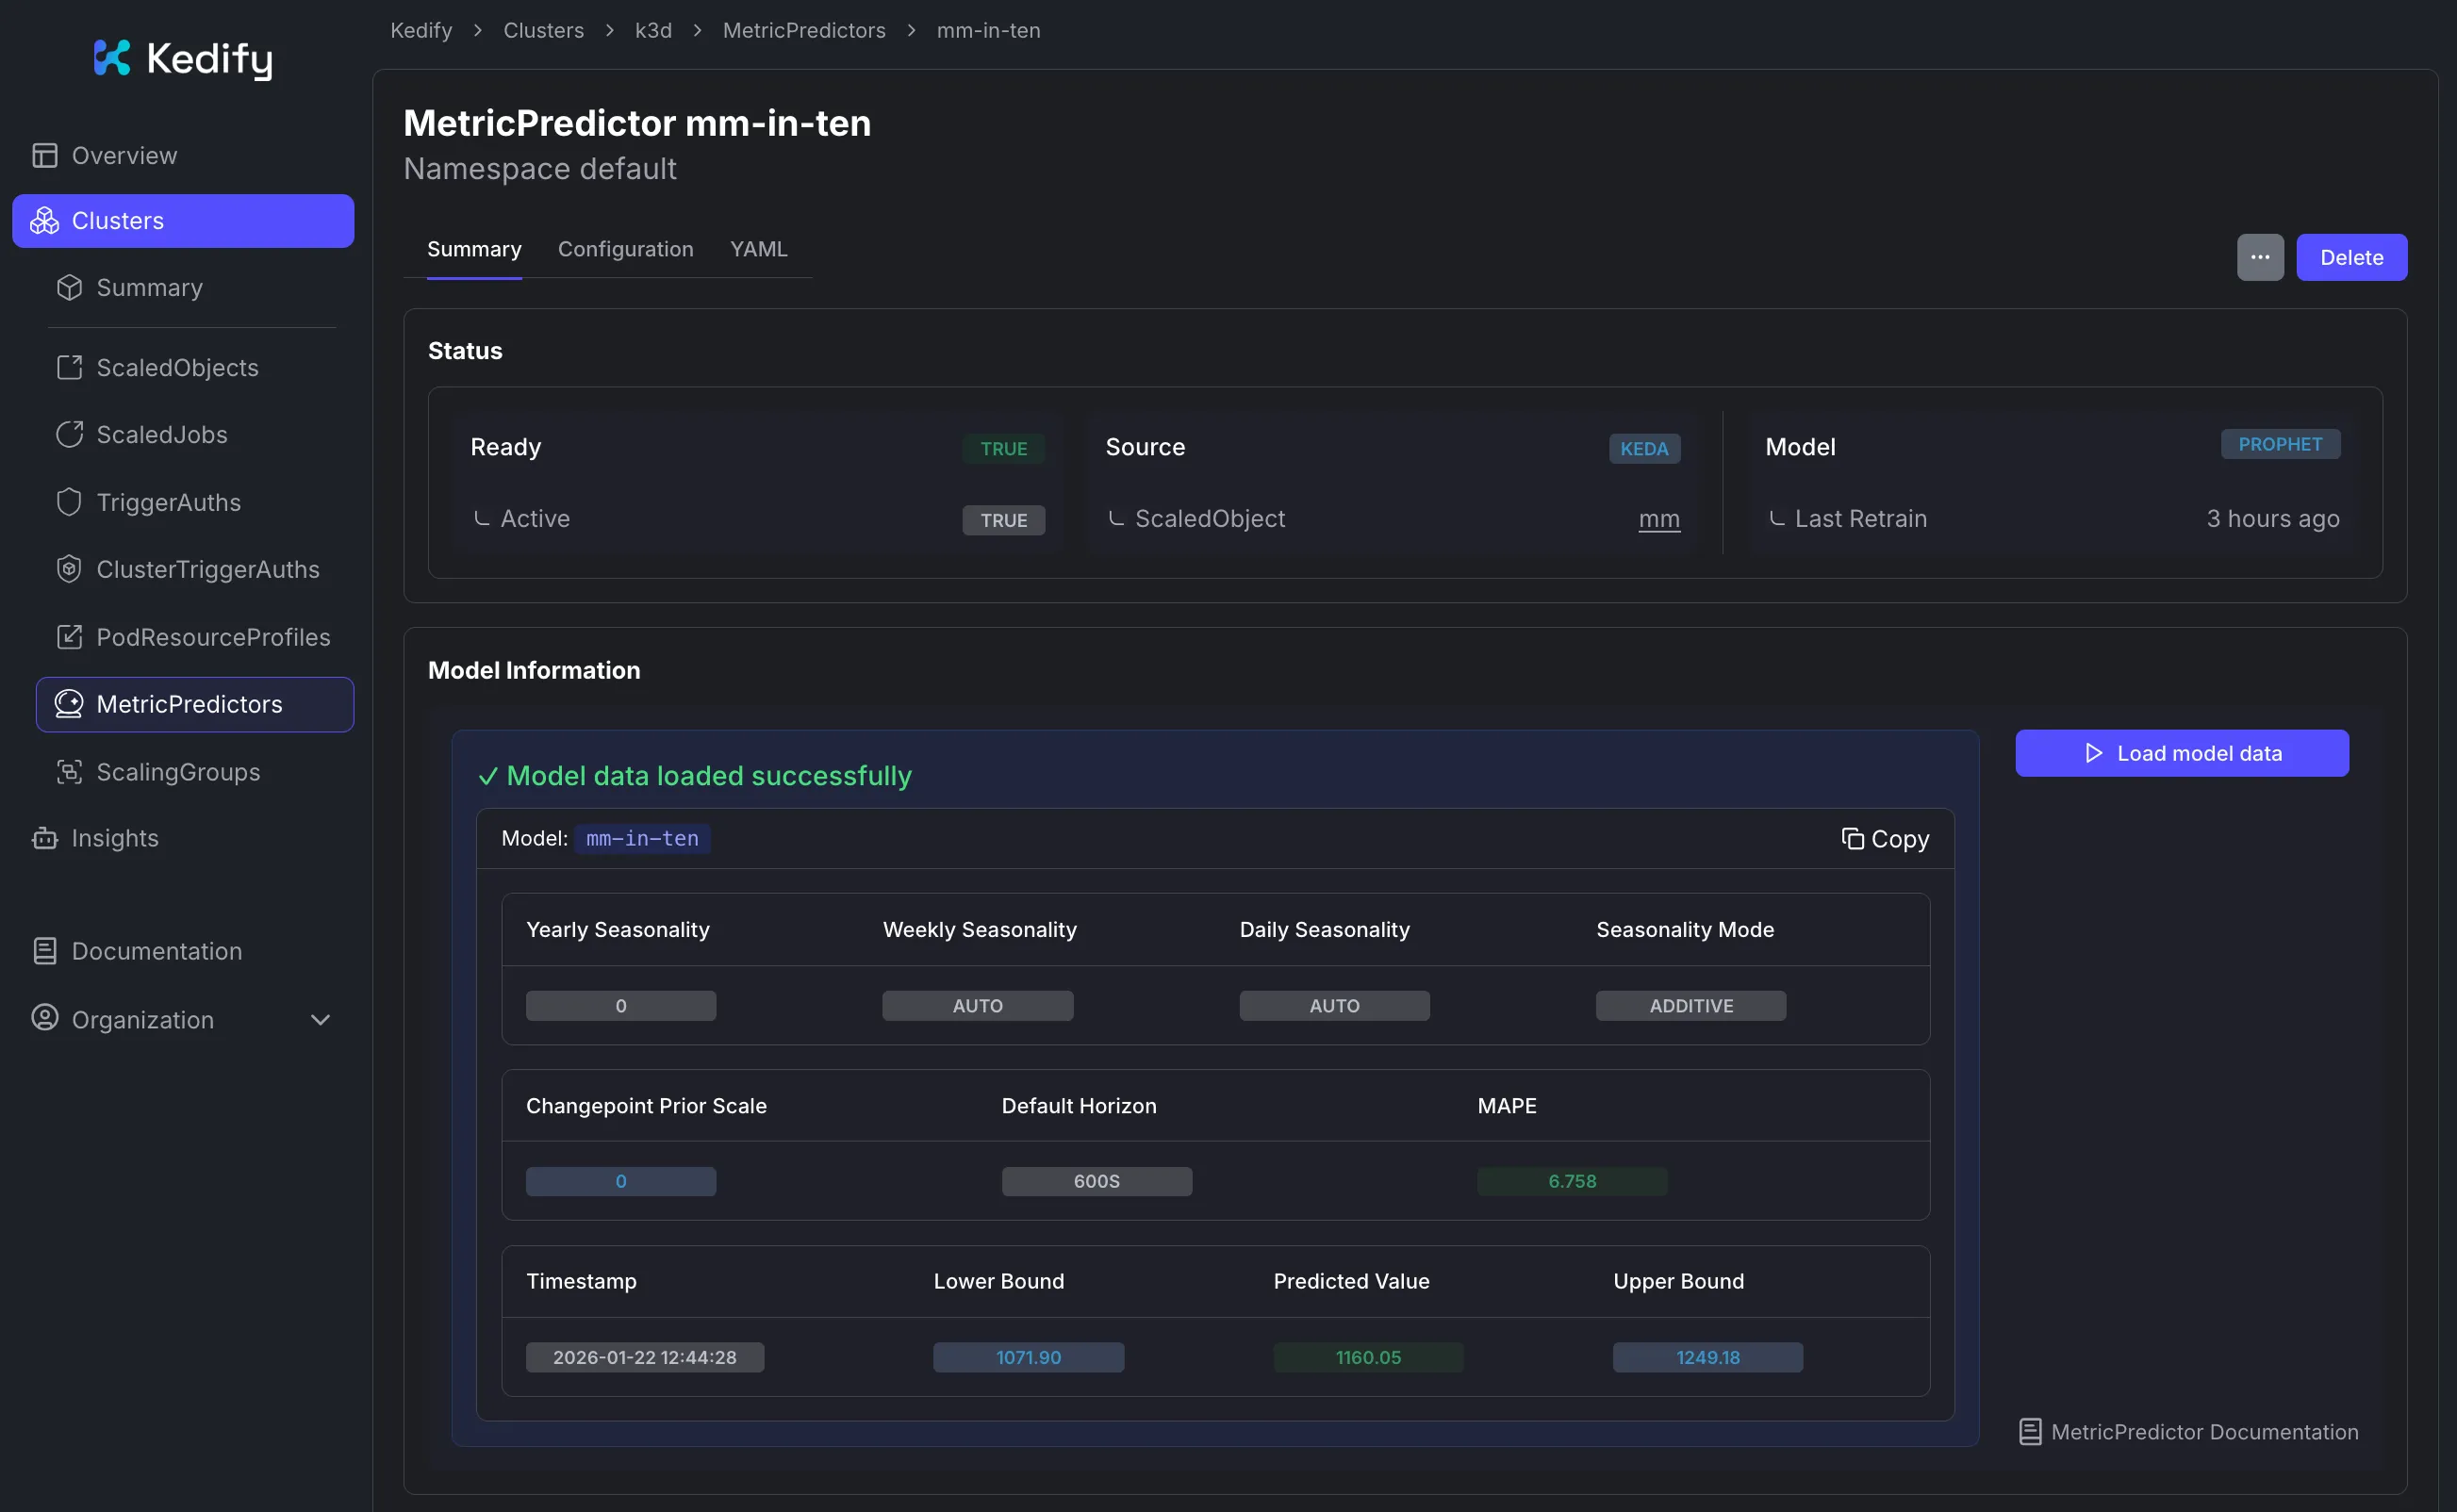Select the TriggerAuths shield icon
This screenshot has height=1512, width=2457.
tap(69, 502)
